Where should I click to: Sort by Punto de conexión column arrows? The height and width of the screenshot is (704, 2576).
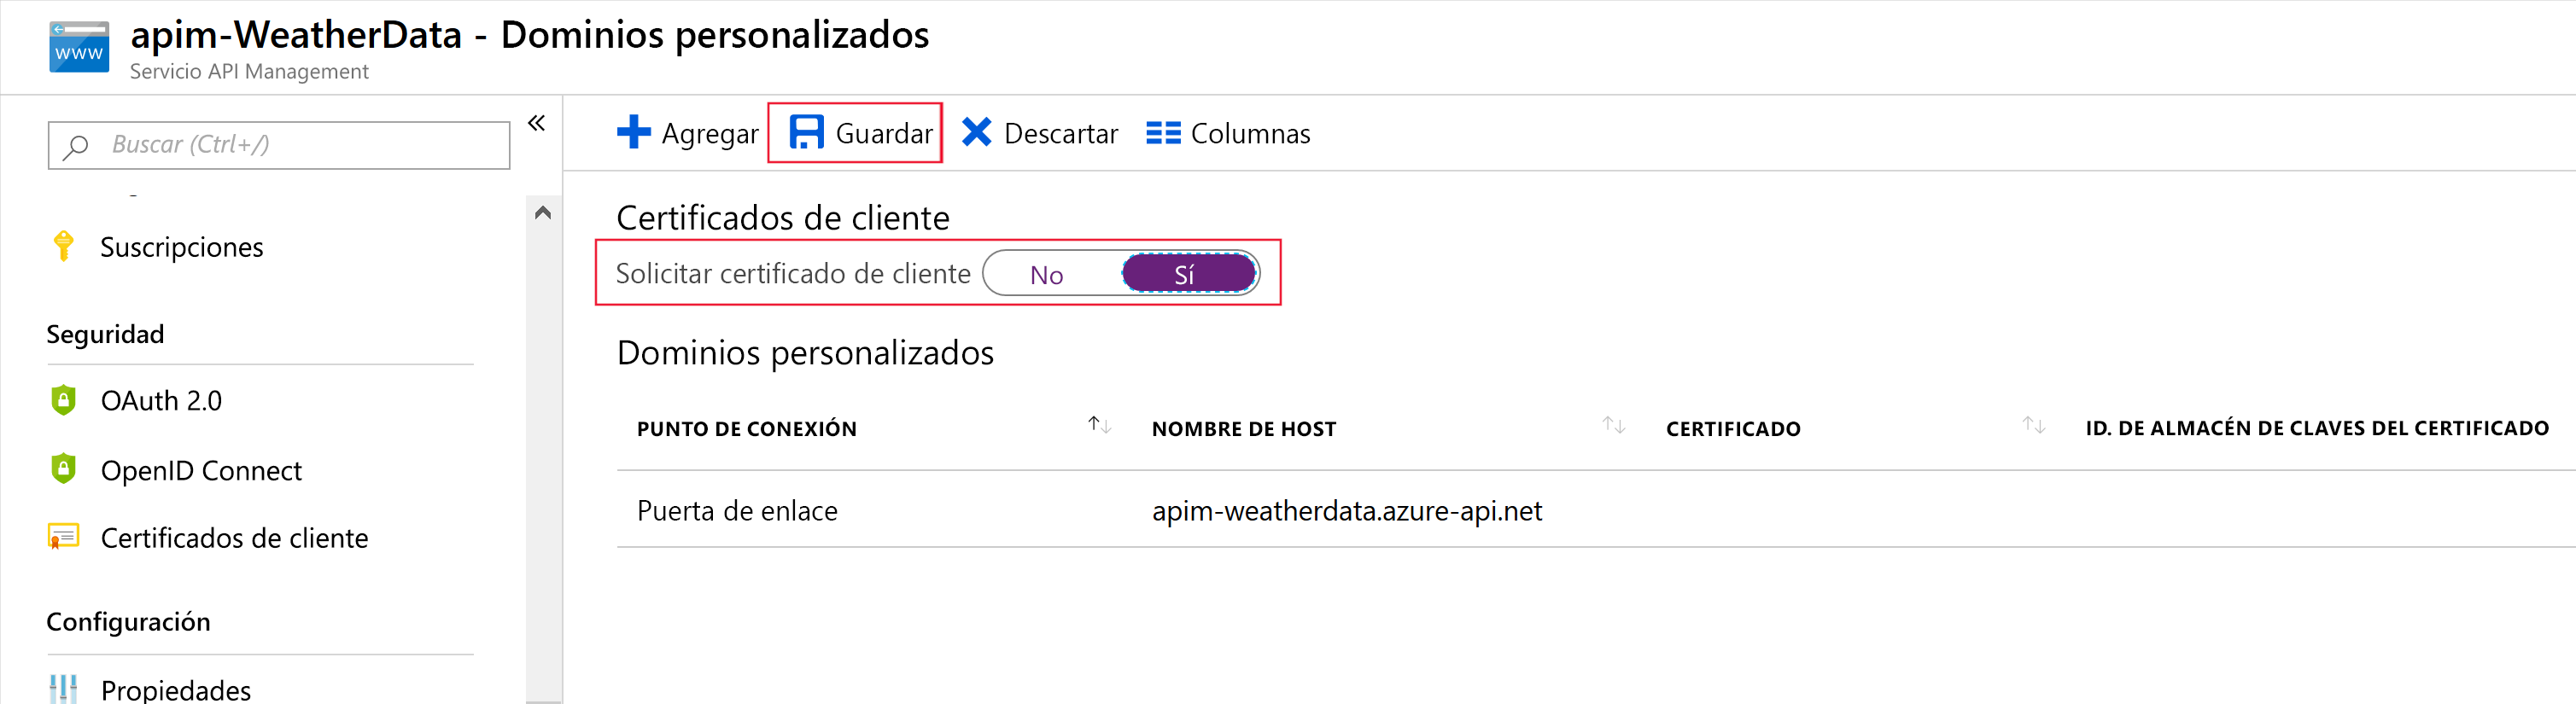1100,425
